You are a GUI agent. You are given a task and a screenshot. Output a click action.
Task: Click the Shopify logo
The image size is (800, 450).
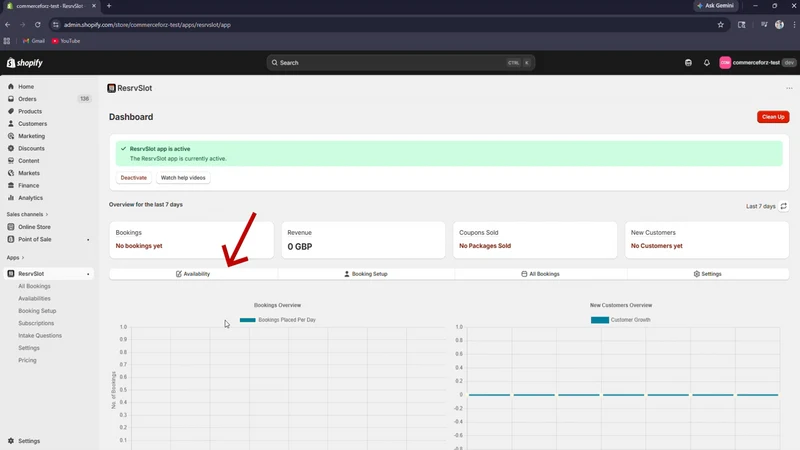[x=24, y=63]
